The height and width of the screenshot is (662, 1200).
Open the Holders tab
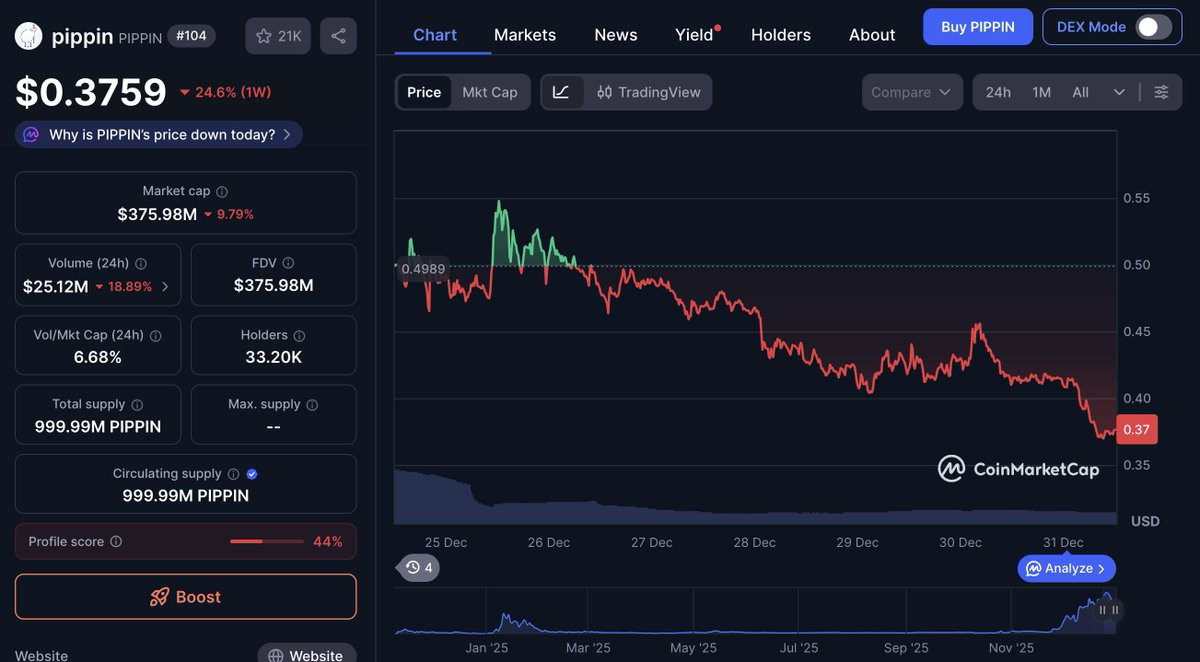tap(781, 35)
